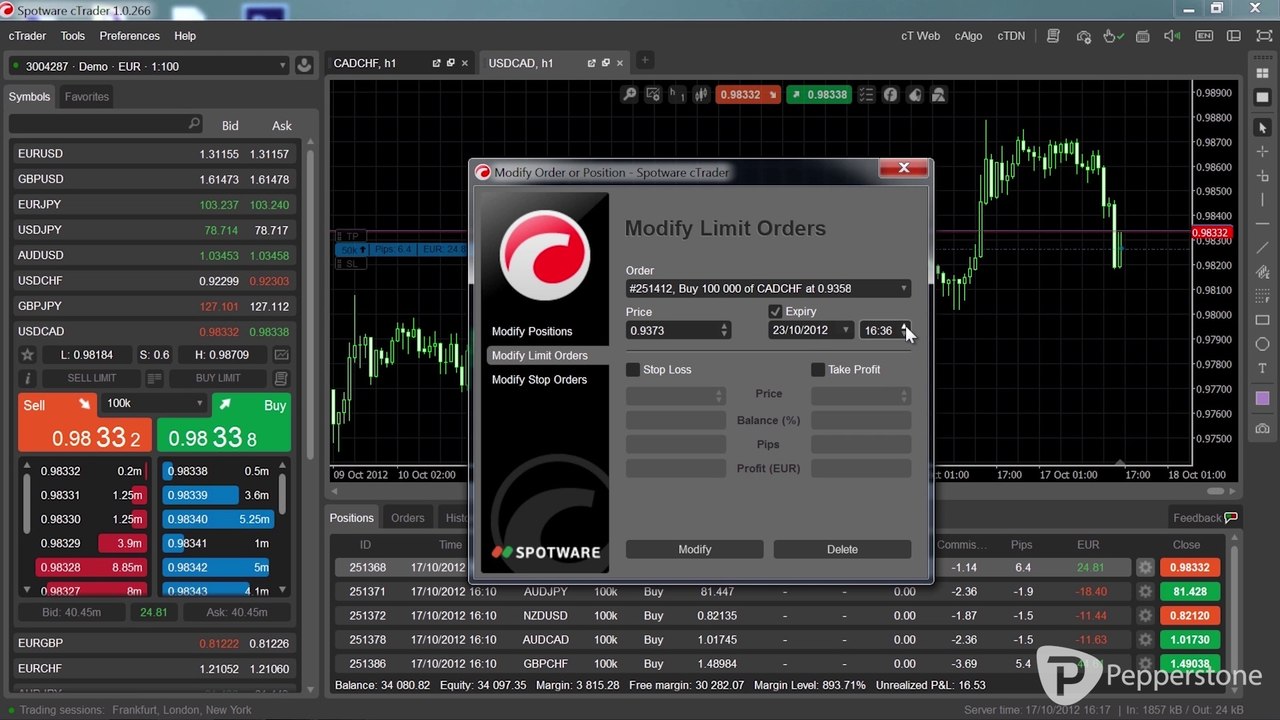The image size is (1280, 720).
Task: Select the crosshair tool in right toolbar
Action: (x=1262, y=152)
